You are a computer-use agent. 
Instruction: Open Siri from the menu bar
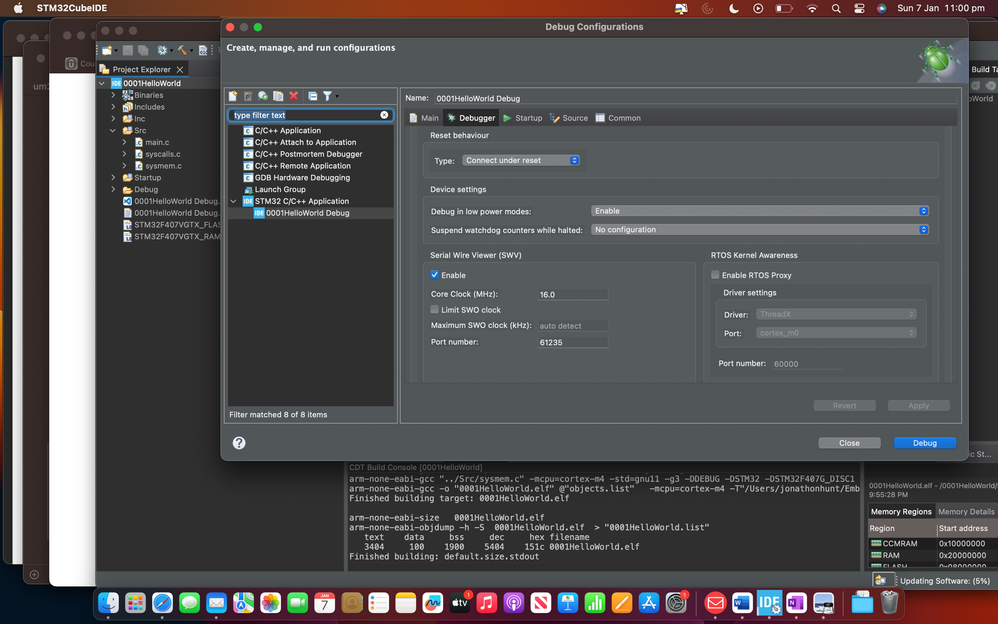click(882, 8)
